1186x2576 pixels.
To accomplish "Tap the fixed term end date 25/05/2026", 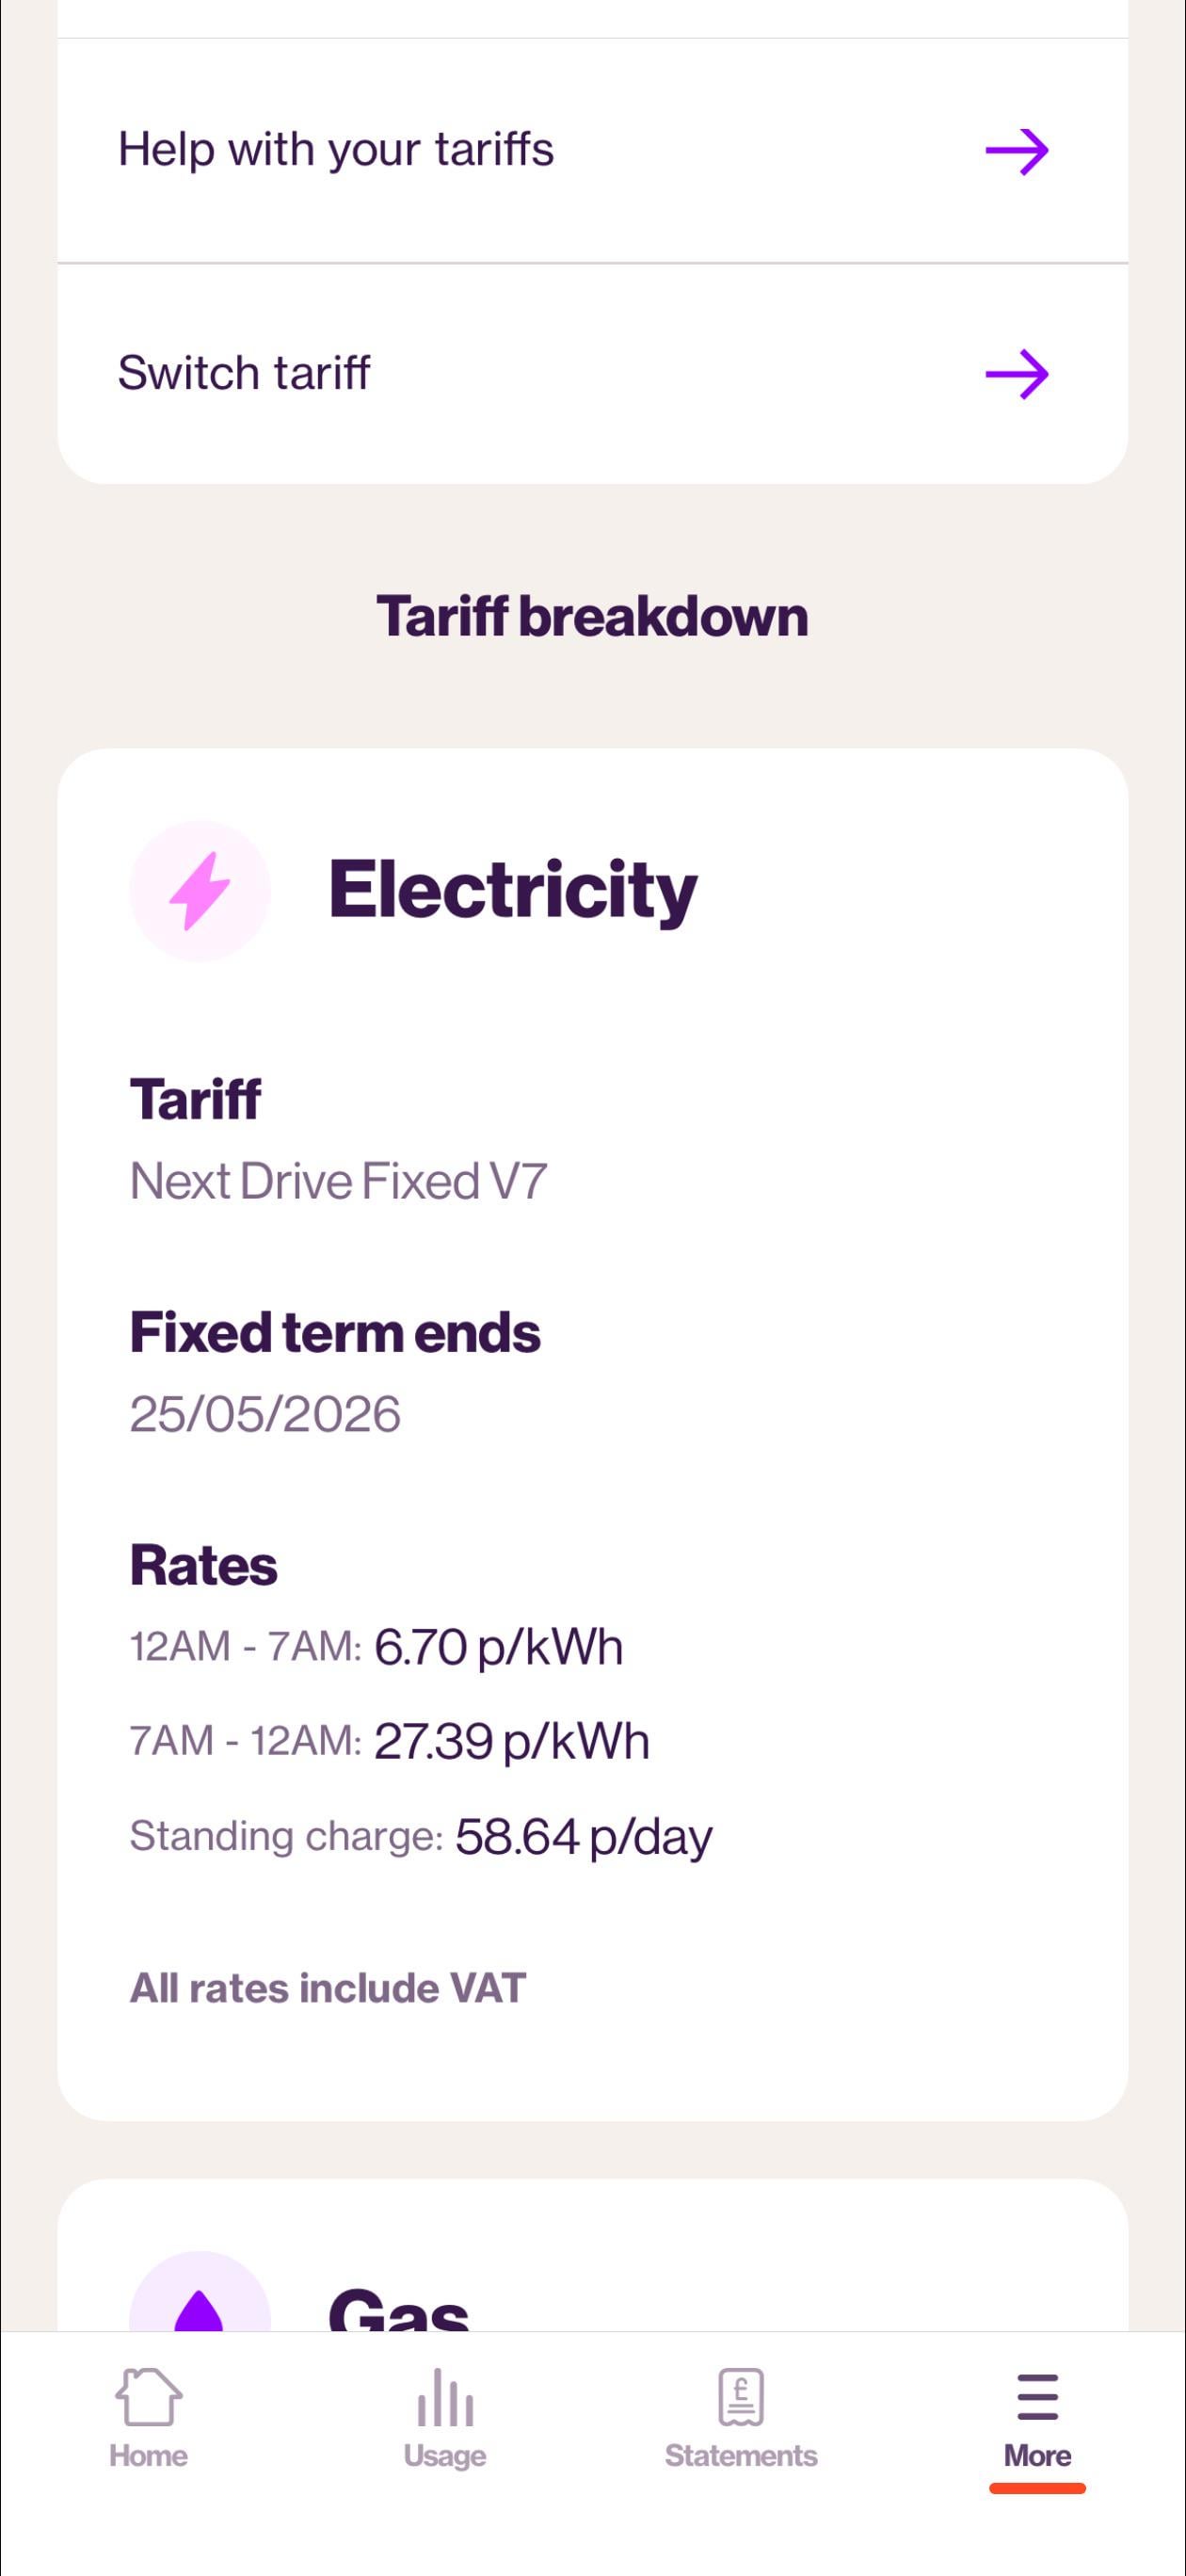I will [265, 1414].
